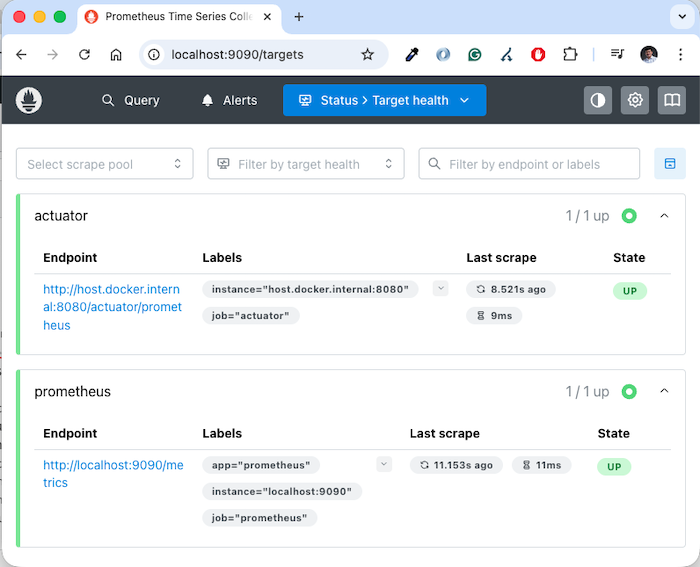The width and height of the screenshot is (700, 567).
Task: Open the Select scrape pool dropdown
Action: pyautogui.click(x=105, y=164)
